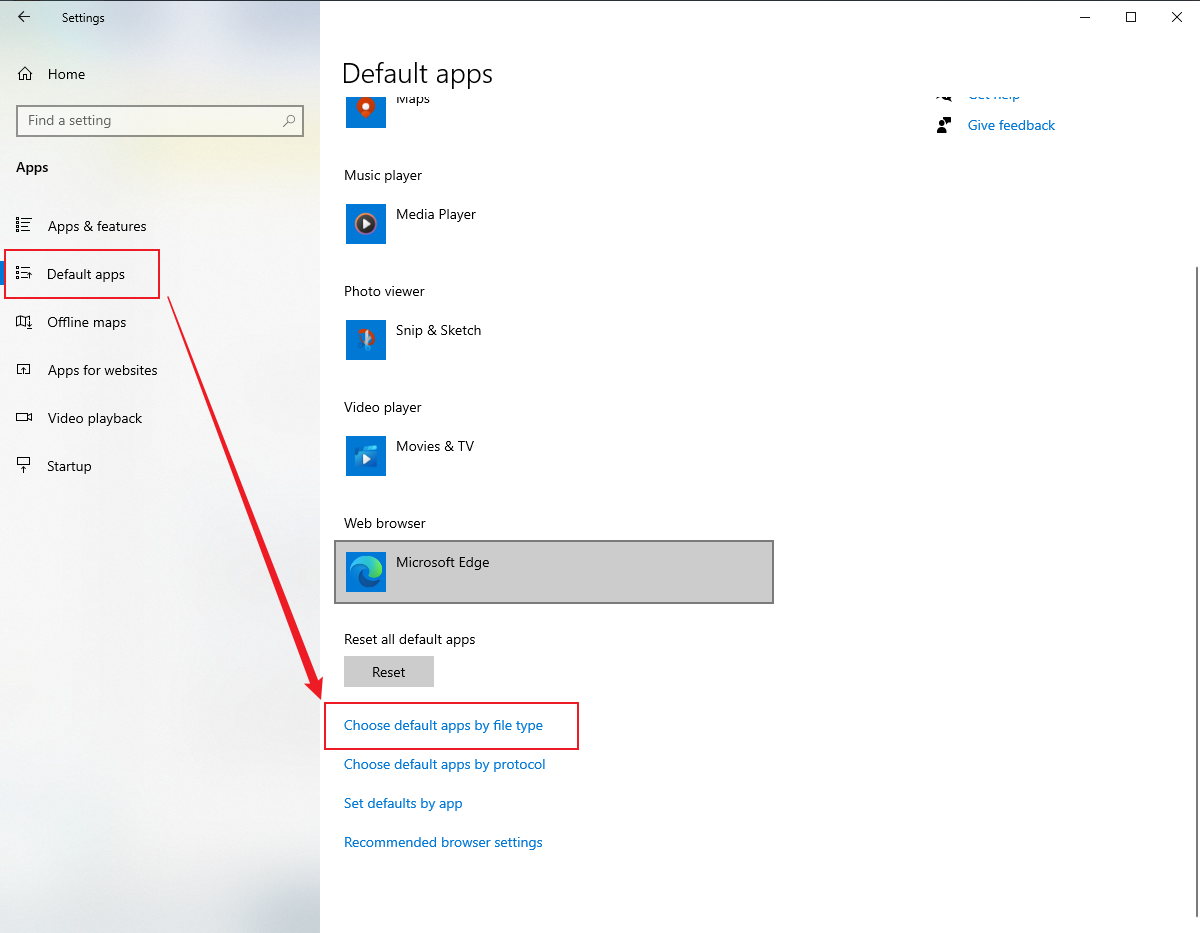Click the Home icon in sidebar

pos(25,74)
